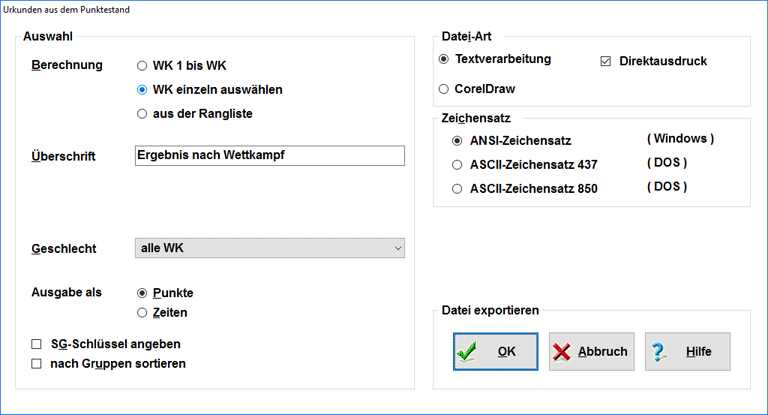Select 'aus der Rangliste' calculation option
The width and height of the screenshot is (768, 415).
(143, 114)
